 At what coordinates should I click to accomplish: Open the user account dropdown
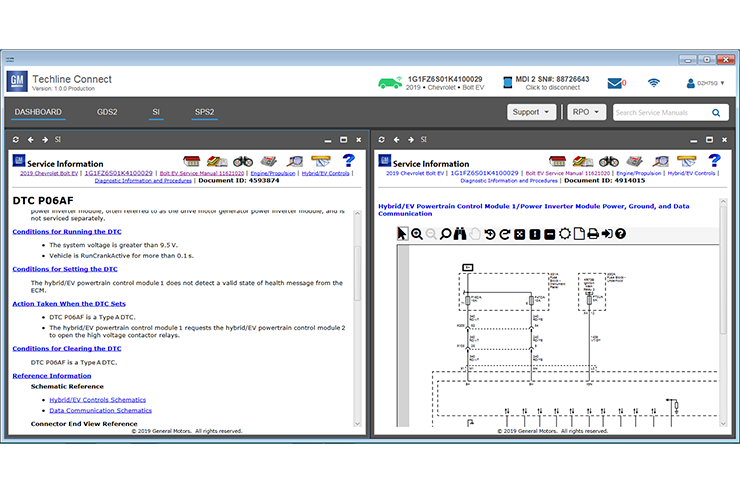coord(705,83)
